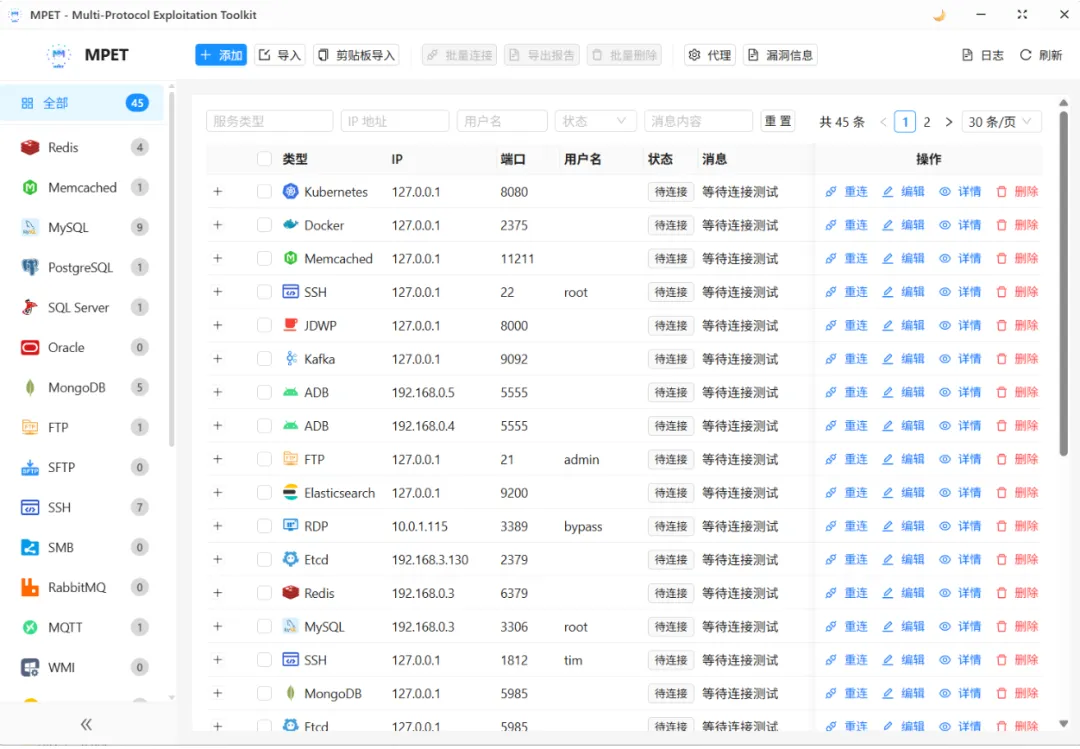Select SSH category in sidebar
Image resolution: width=1080 pixels, height=749 pixels.
click(83, 507)
